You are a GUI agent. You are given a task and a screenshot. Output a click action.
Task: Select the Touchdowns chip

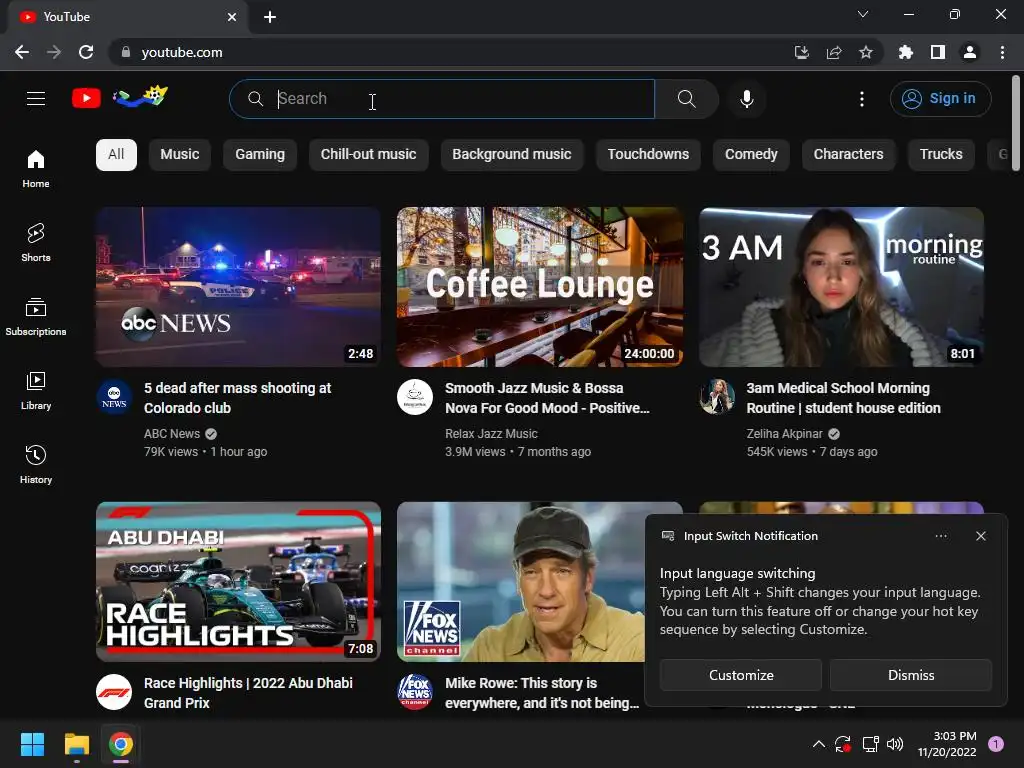pyautogui.click(x=648, y=155)
